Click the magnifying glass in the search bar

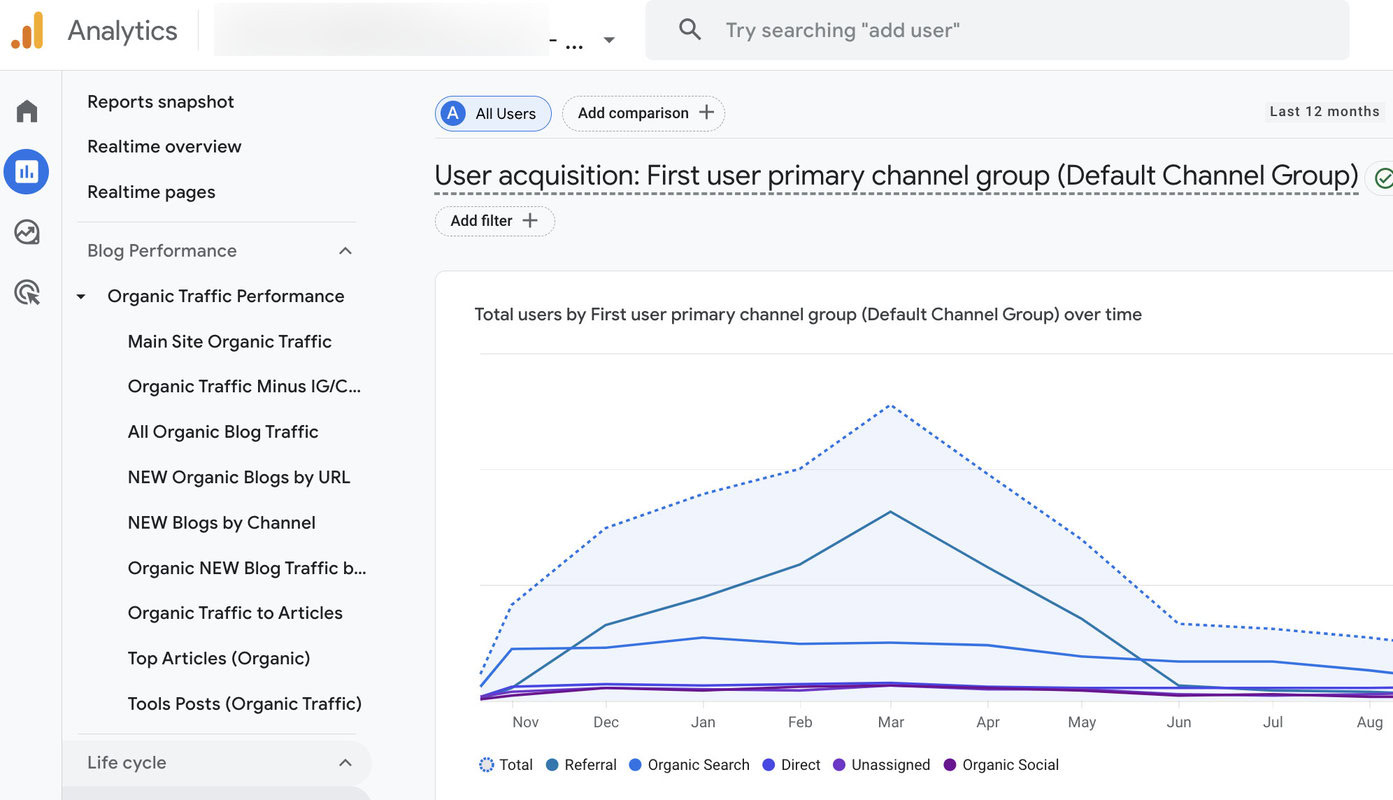[689, 29]
